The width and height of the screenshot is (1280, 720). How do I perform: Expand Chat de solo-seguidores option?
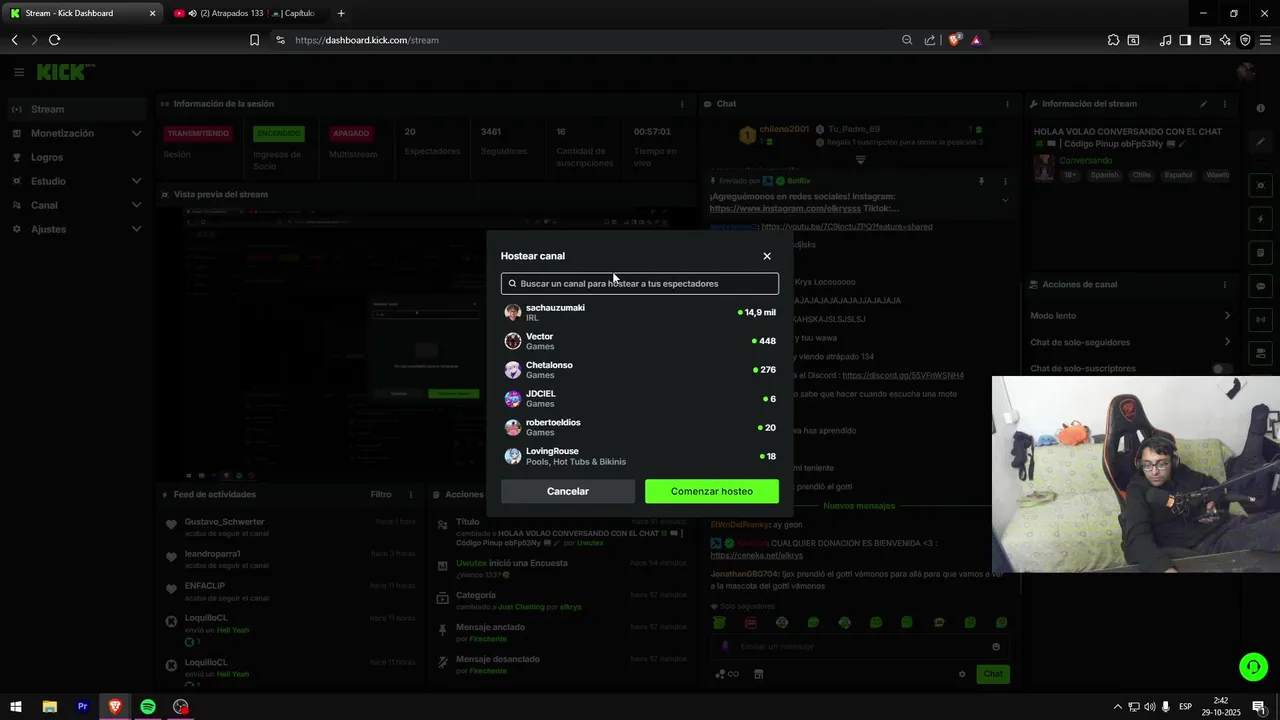(x=1130, y=342)
